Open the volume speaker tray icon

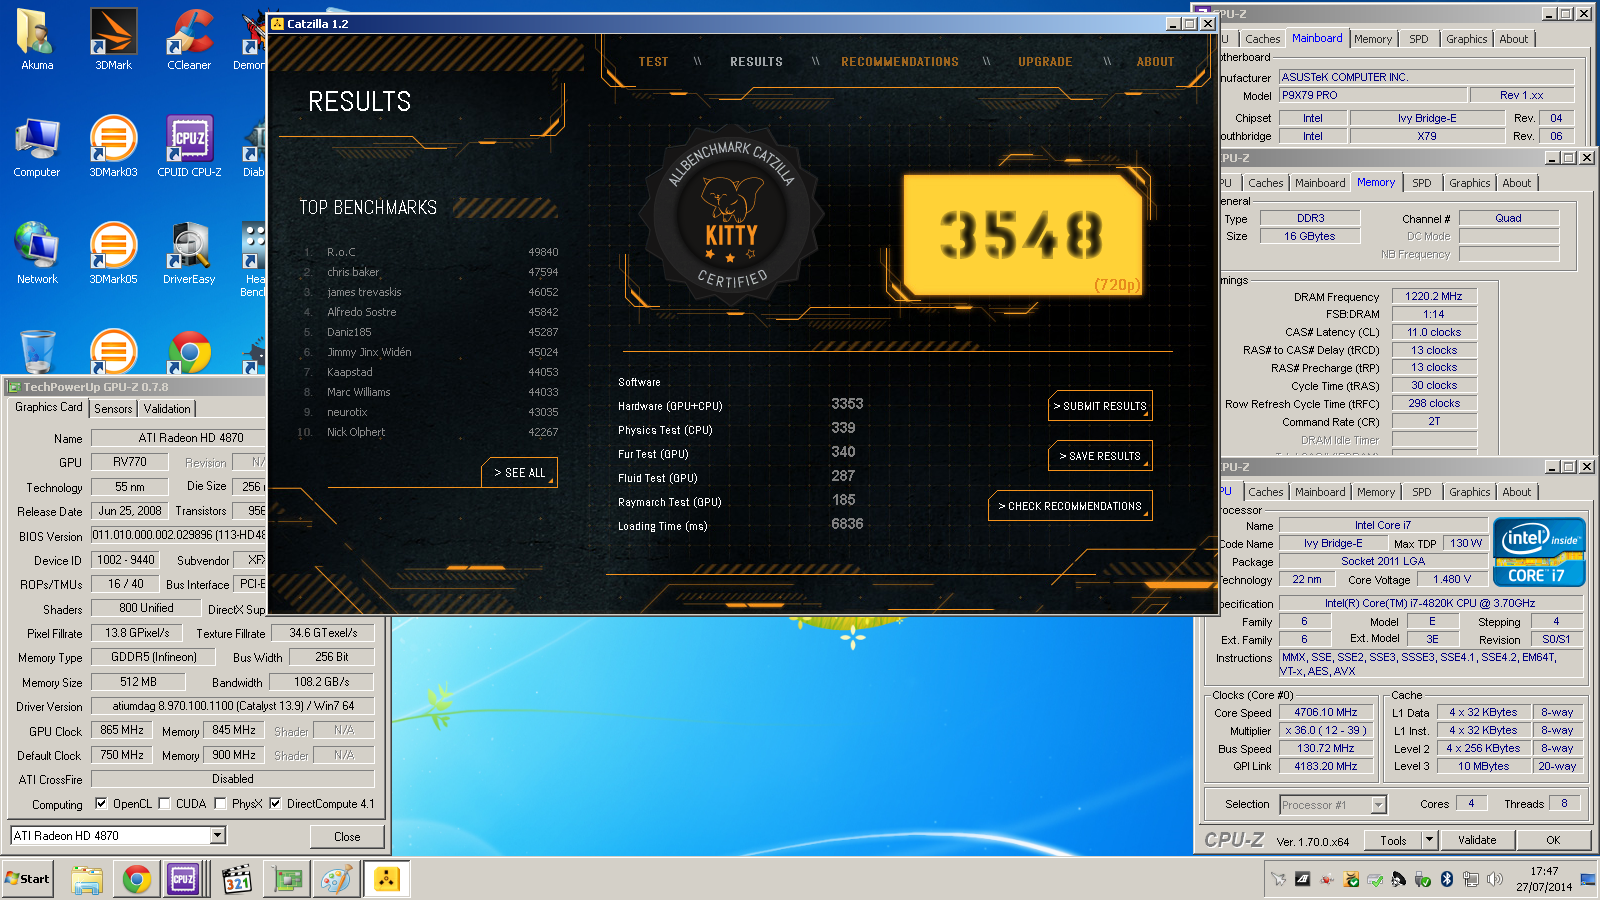click(x=1495, y=879)
